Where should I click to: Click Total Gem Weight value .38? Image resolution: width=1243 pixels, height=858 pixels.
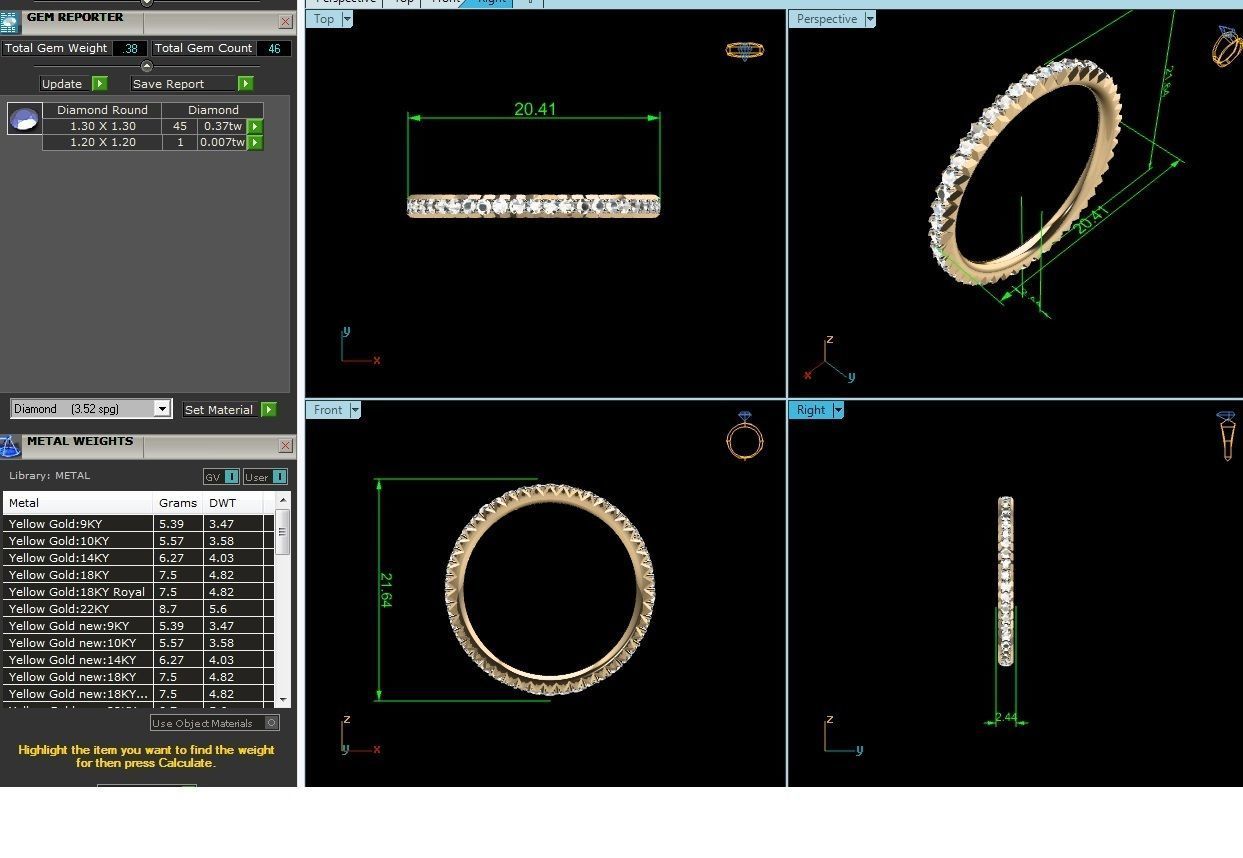tap(130, 48)
